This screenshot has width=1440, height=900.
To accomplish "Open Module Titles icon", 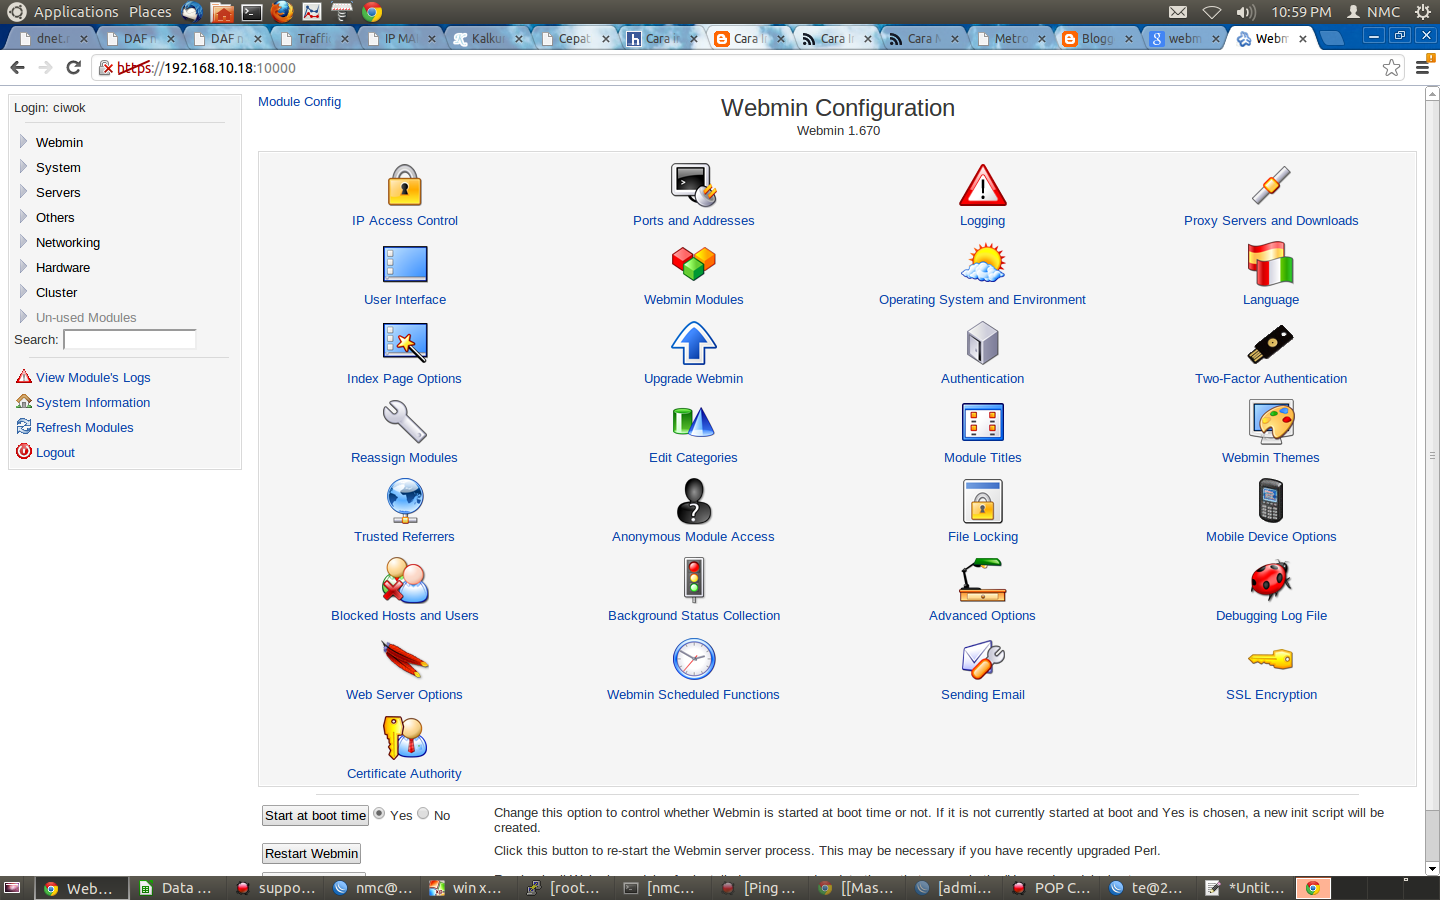I will pos(982,422).
